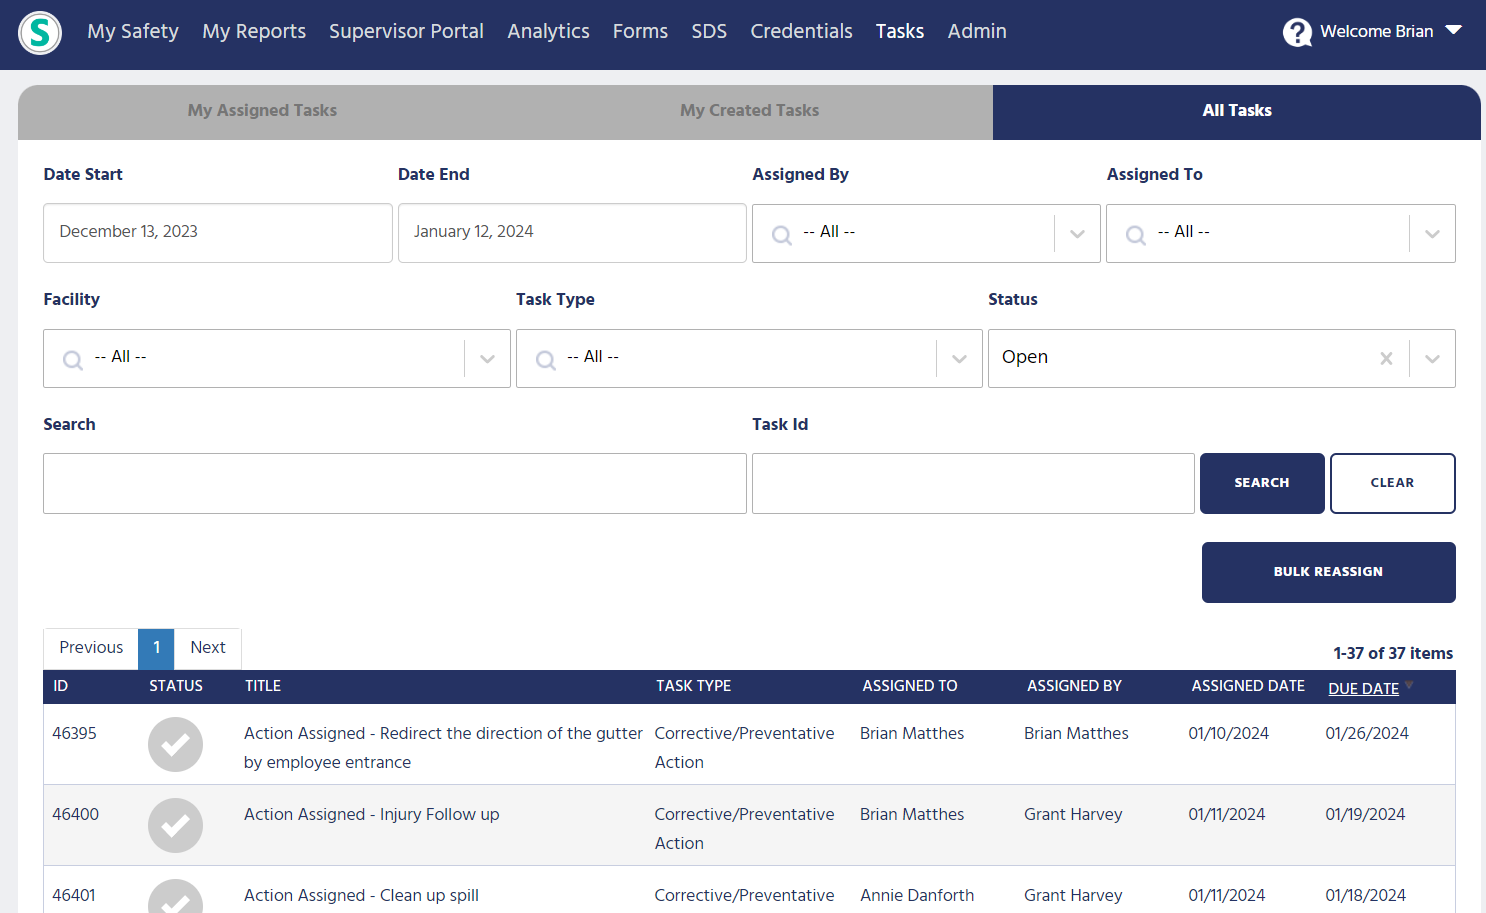This screenshot has width=1486, height=913.
Task: Switch to My Assigned Tasks tab
Action: point(262,111)
